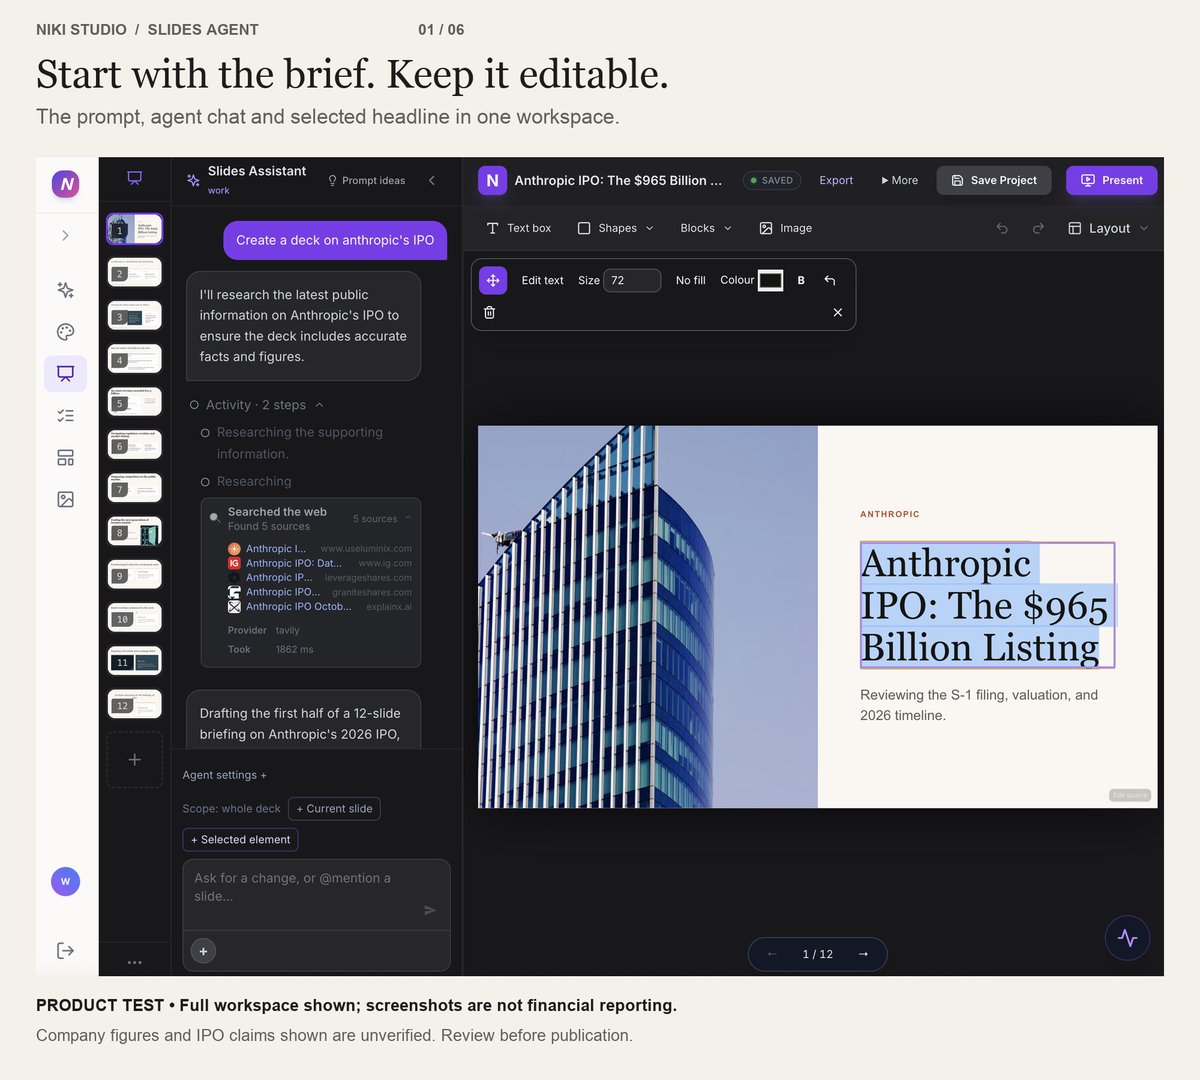
Task: Open the checklist icon in the sidebar
Action: 65,416
